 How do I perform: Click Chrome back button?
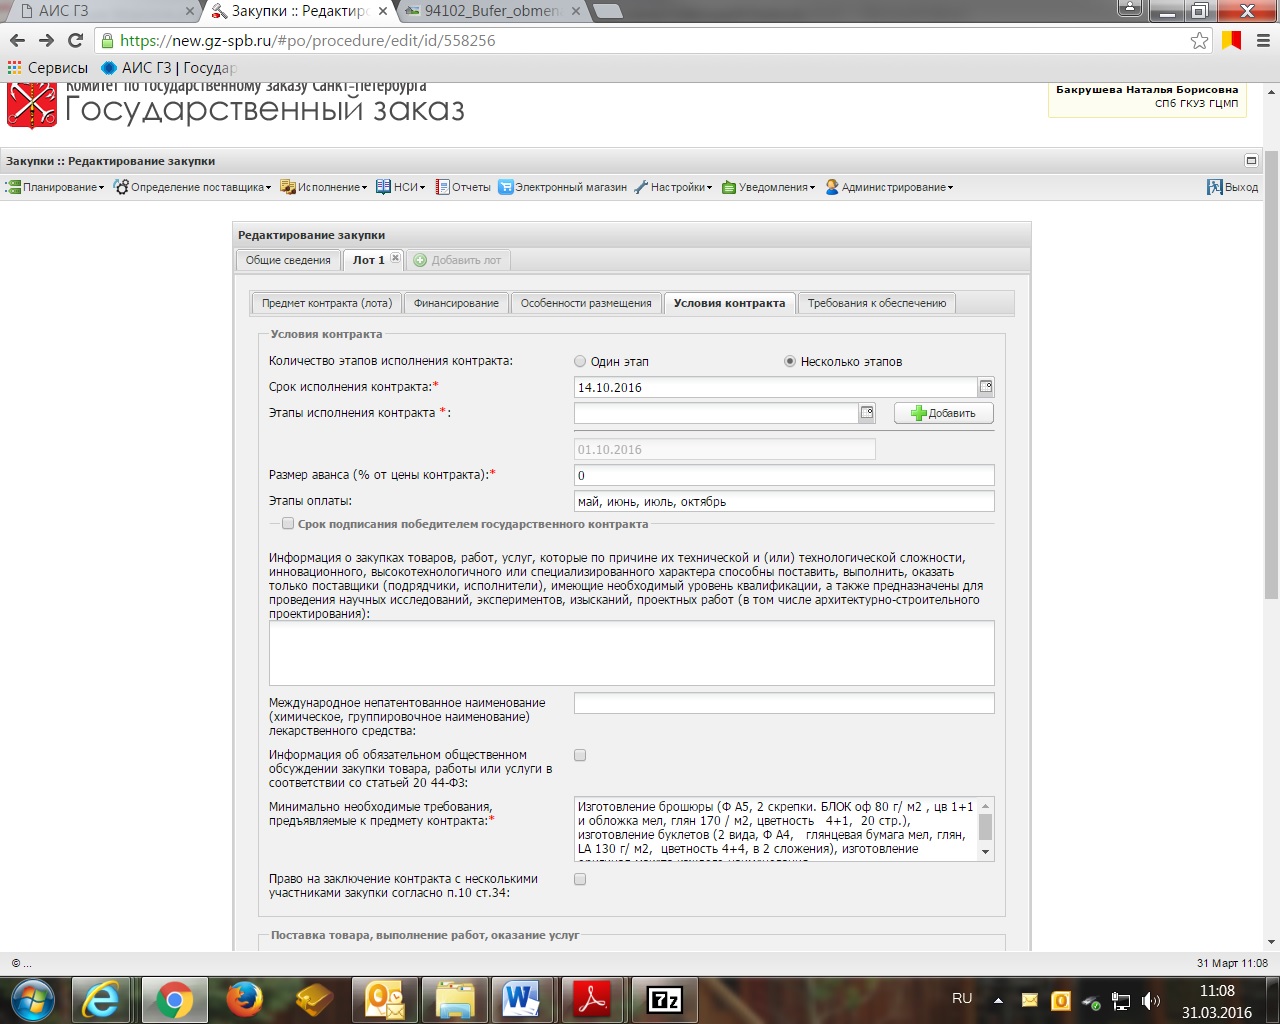click(17, 40)
